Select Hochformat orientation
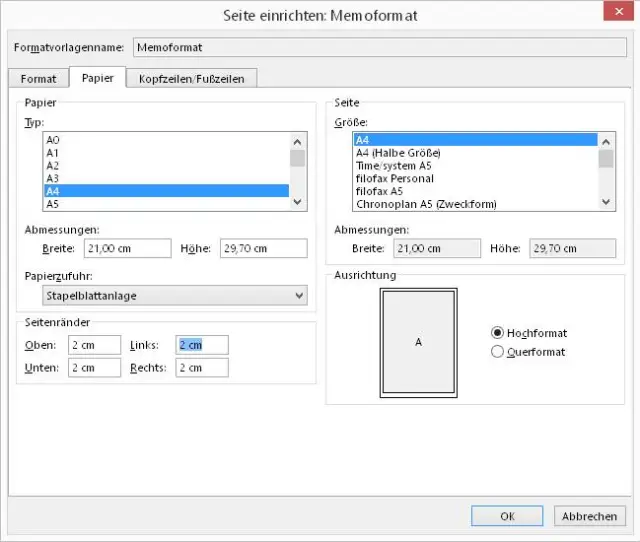Viewport: 640px width, 542px height. pos(497,333)
